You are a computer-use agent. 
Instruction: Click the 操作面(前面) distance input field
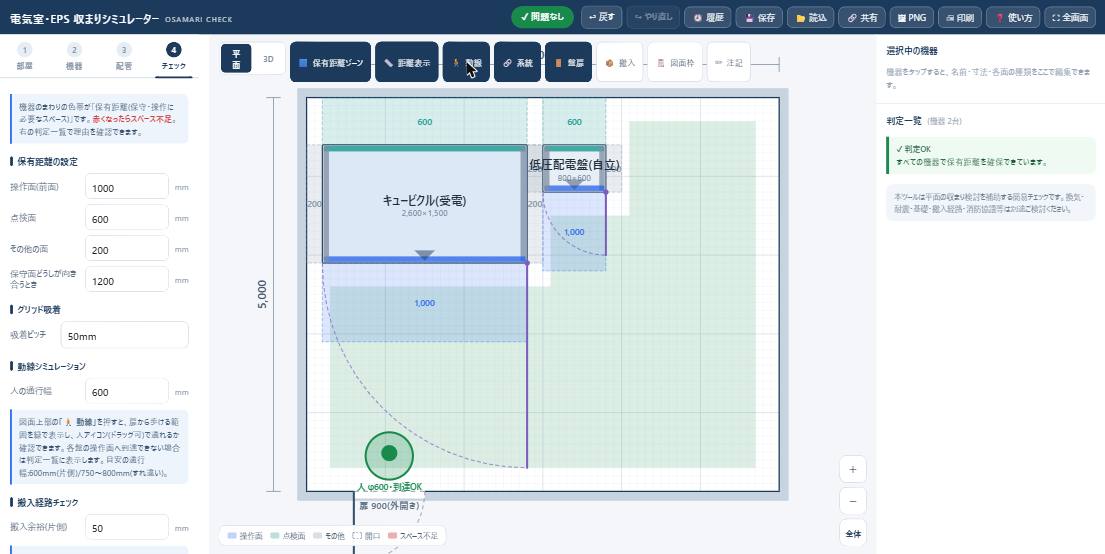click(127, 187)
